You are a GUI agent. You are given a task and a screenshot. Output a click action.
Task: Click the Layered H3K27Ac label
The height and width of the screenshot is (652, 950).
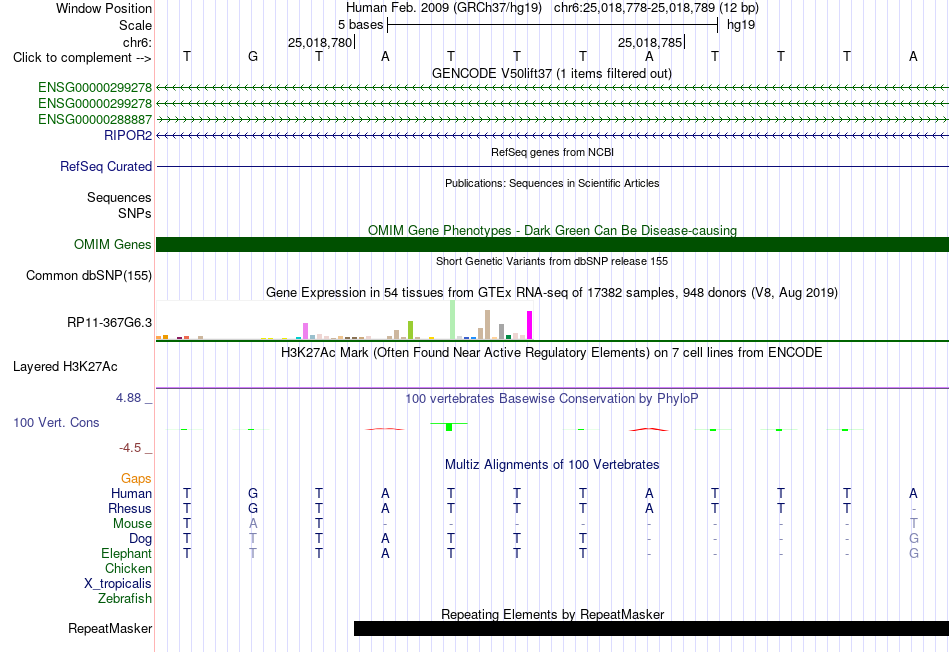pos(65,367)
